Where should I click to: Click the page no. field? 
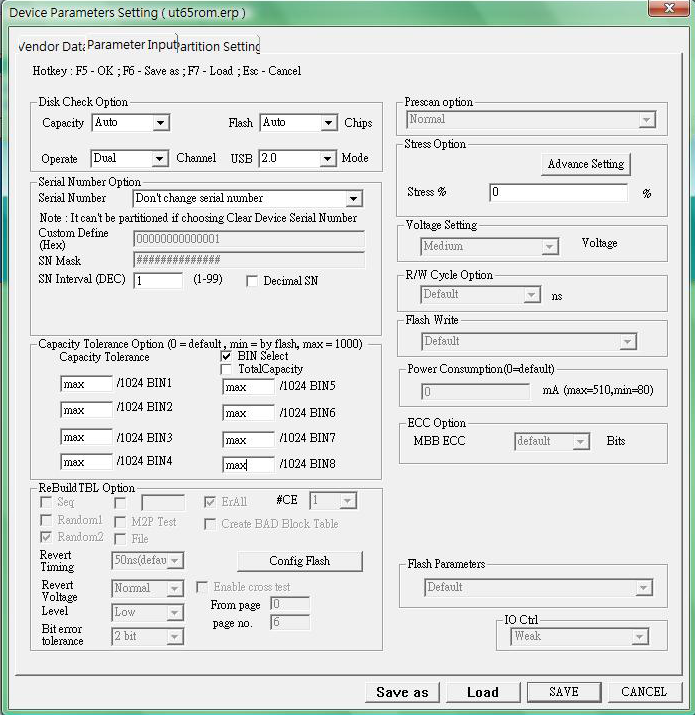pyautogui.click(x=290, y=622)
